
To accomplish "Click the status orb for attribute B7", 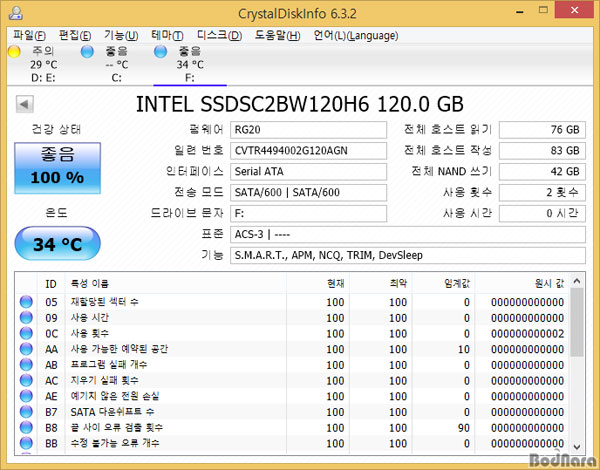I will 26,412.
